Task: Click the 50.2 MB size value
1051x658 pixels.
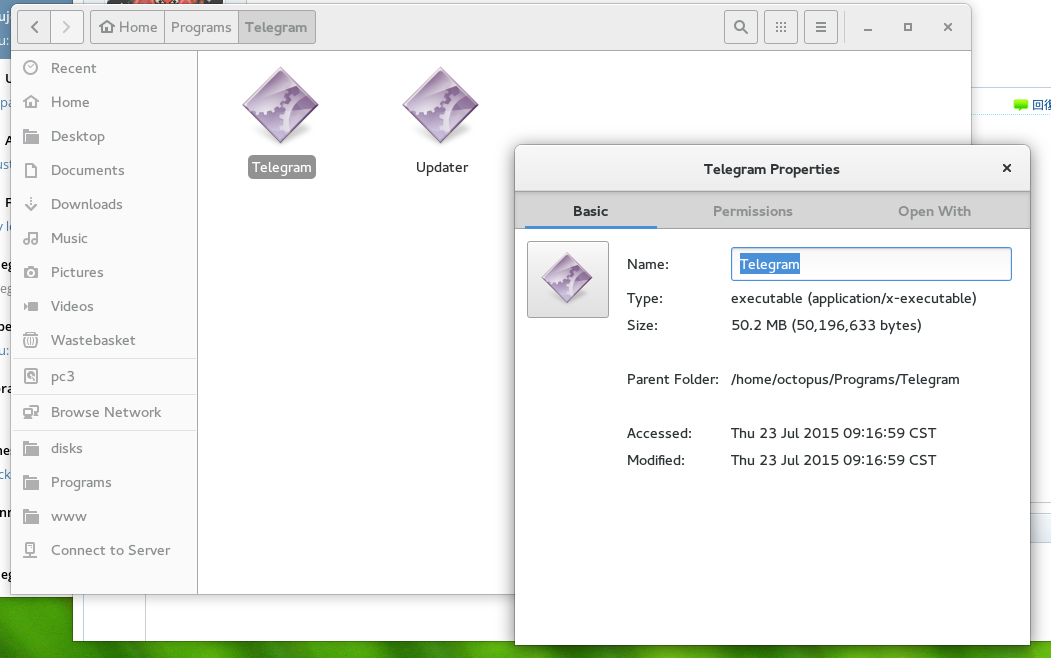Action: pos(826,326)
